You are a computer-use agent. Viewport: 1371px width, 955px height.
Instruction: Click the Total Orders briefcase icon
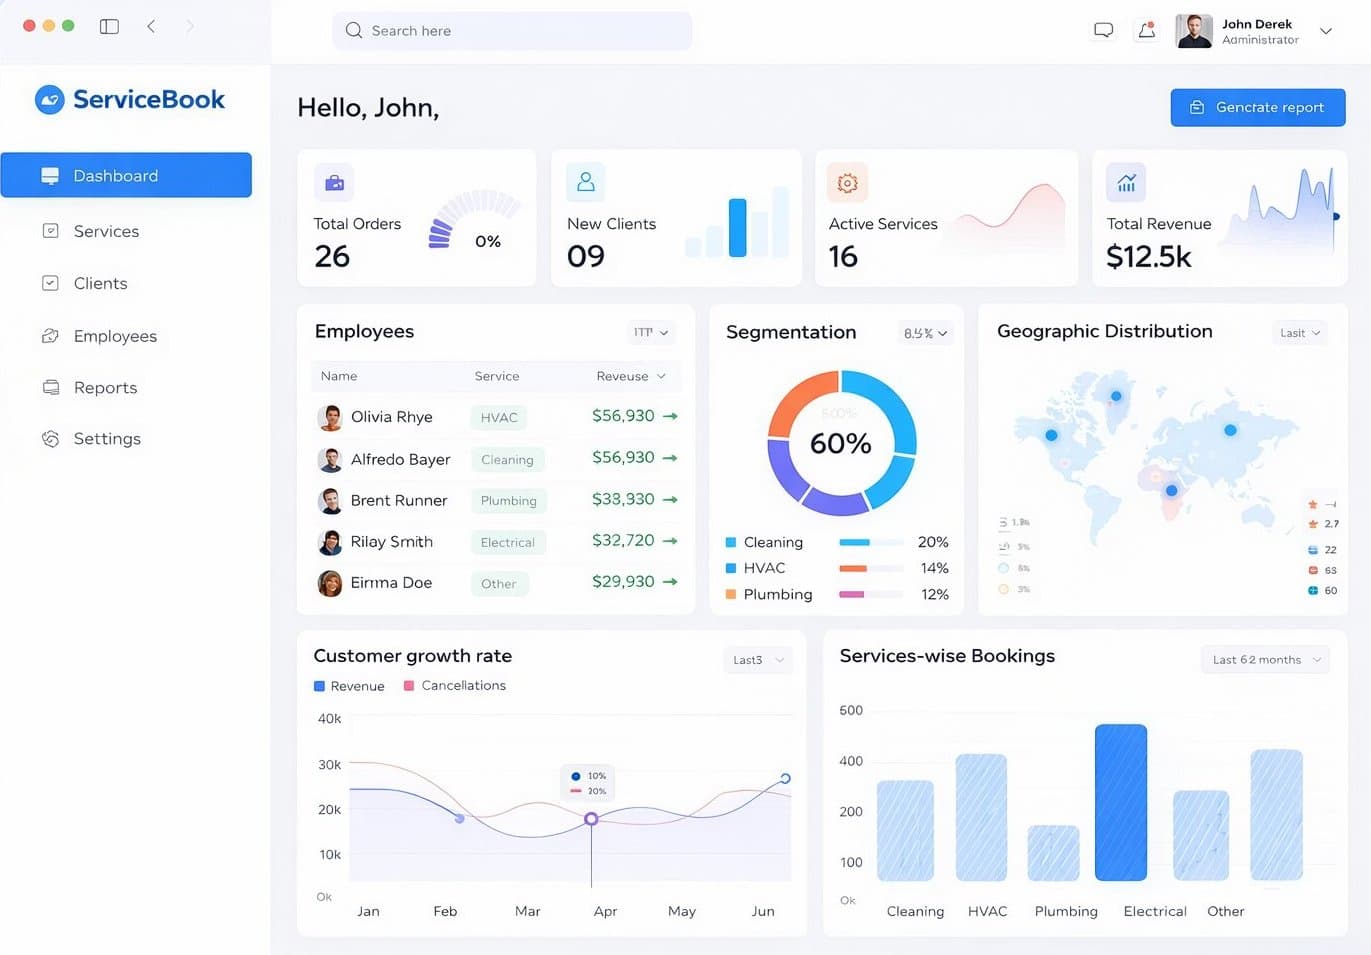(x=334, y=183)
